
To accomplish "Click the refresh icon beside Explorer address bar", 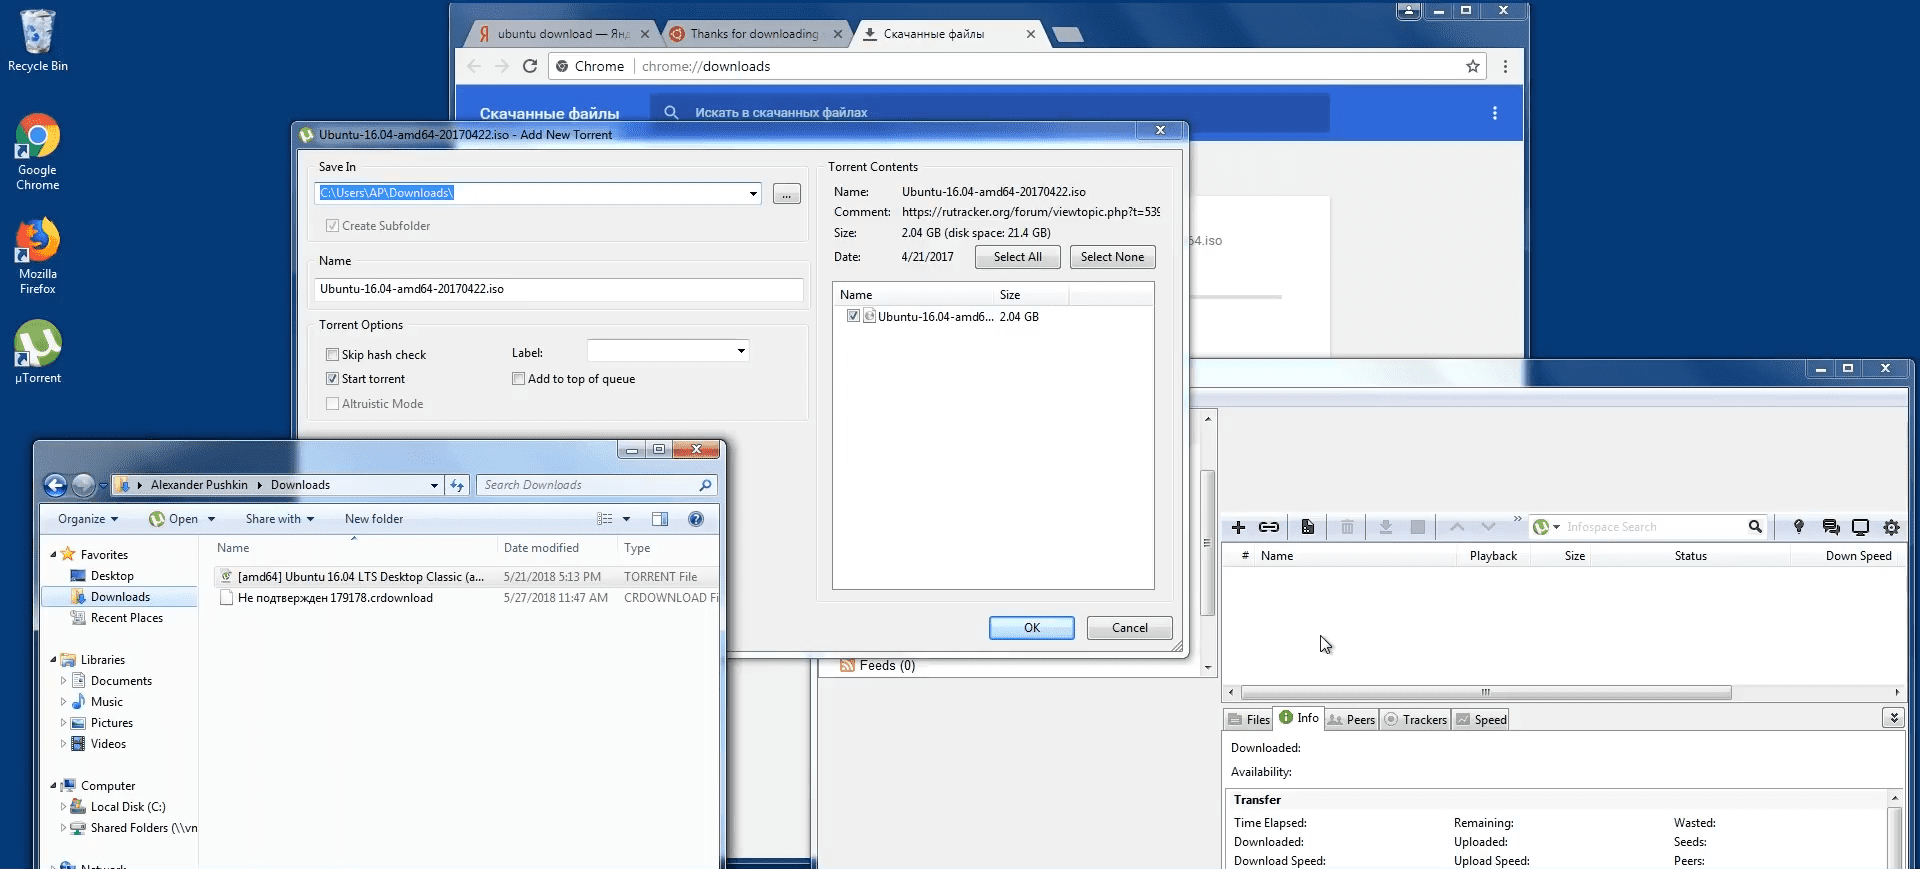I will coord(457,485).
